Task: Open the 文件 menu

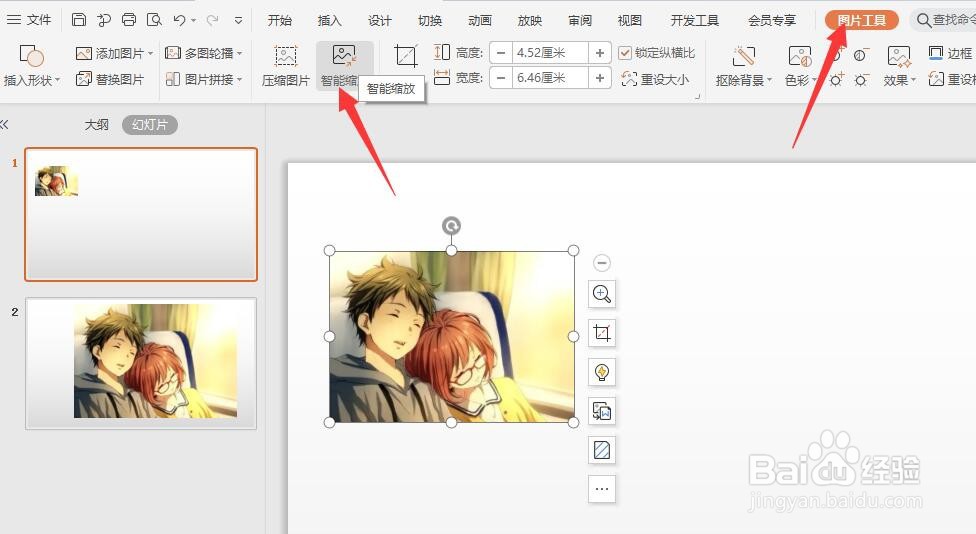Action: [29, 20]
